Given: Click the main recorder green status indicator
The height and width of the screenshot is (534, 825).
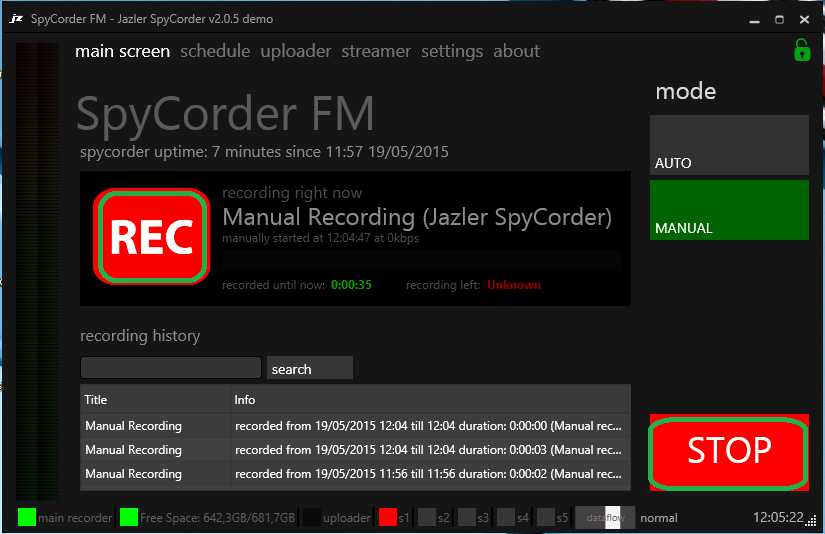Looking at the screenshot, I should pyautogui.click(x=27, y=517).
